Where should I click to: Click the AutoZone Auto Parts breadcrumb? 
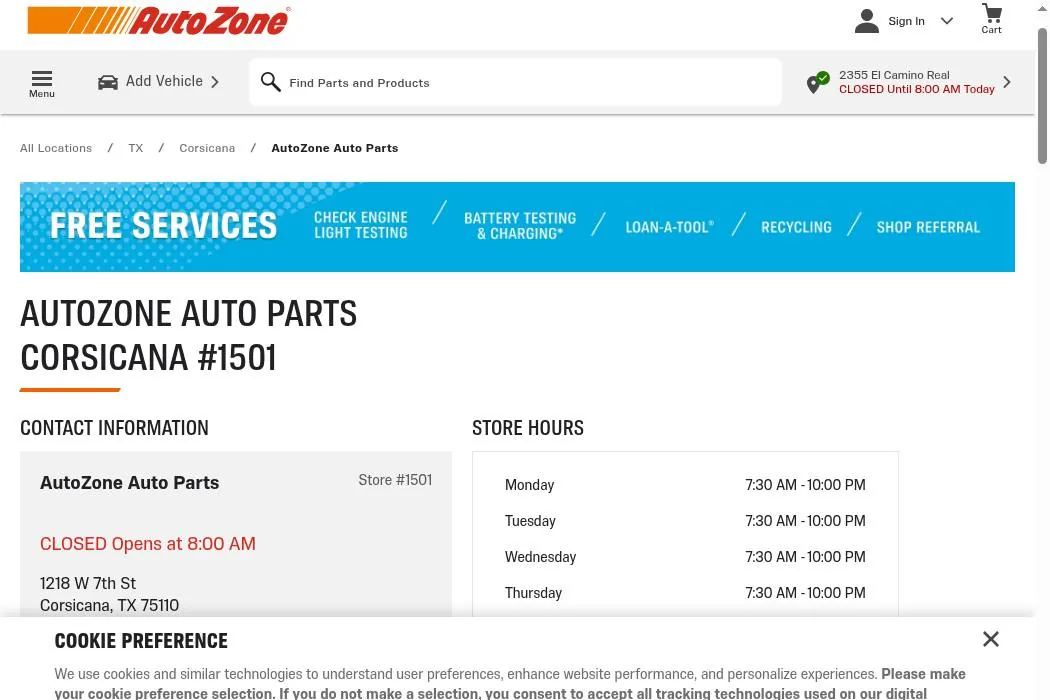click(x=335, y=148)
